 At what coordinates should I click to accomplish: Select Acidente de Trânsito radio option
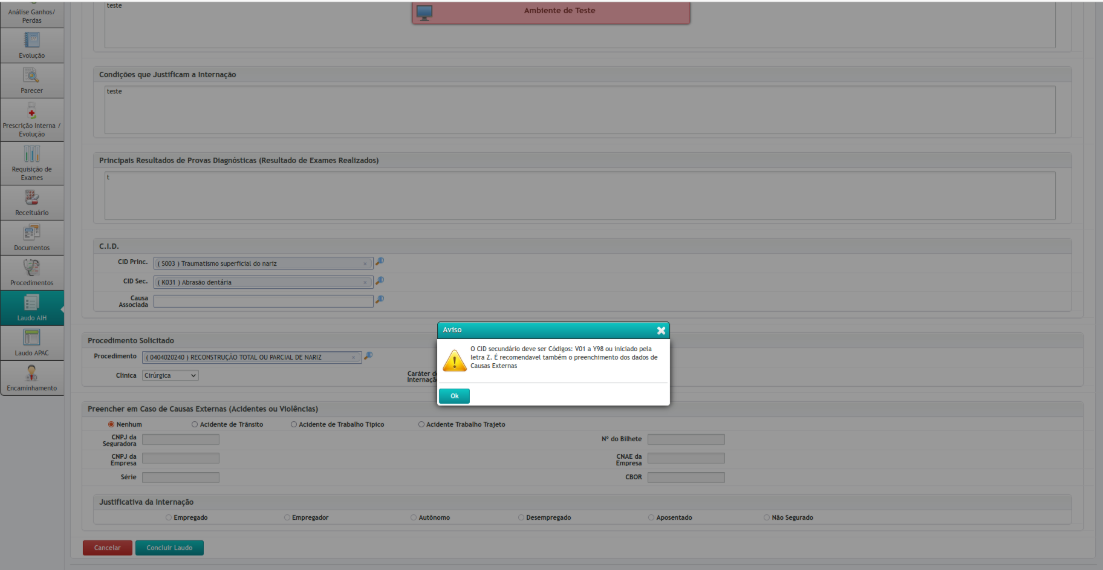195,424
